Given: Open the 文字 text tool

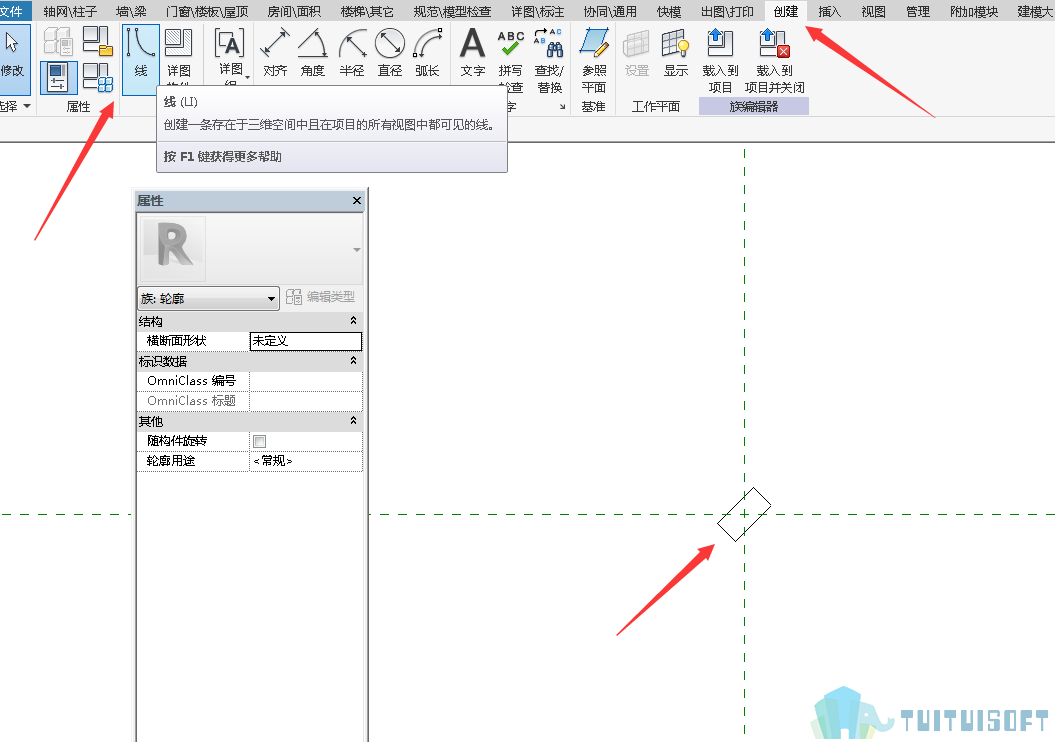Looking at the screenshot, I should click(472, 52).
